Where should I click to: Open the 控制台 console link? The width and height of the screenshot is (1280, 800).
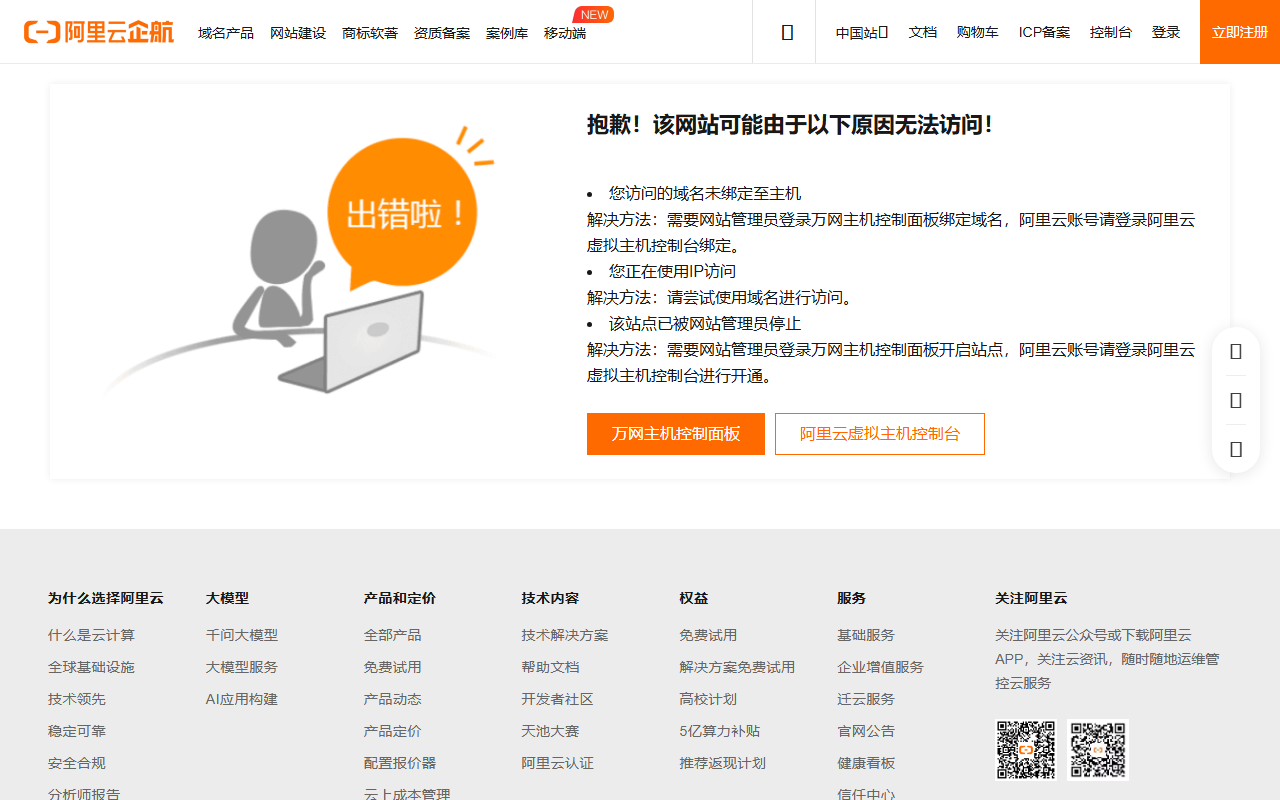click(1111, 32)
